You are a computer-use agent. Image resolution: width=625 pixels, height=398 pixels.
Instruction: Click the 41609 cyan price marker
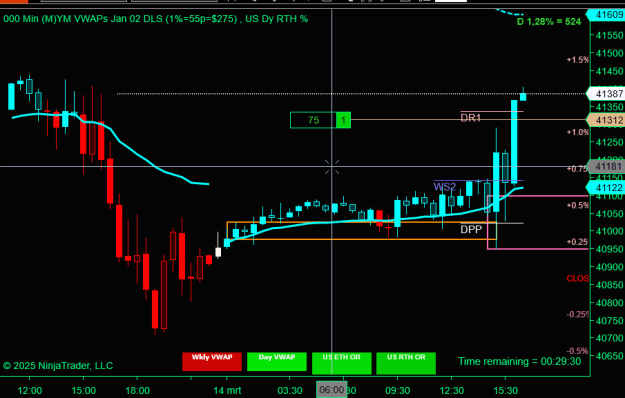coord(606,15)
